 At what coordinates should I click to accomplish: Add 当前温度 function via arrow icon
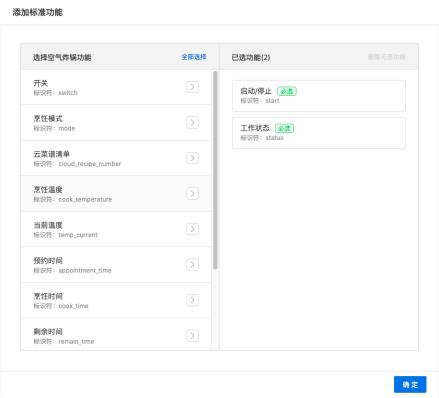click(192, 229)
